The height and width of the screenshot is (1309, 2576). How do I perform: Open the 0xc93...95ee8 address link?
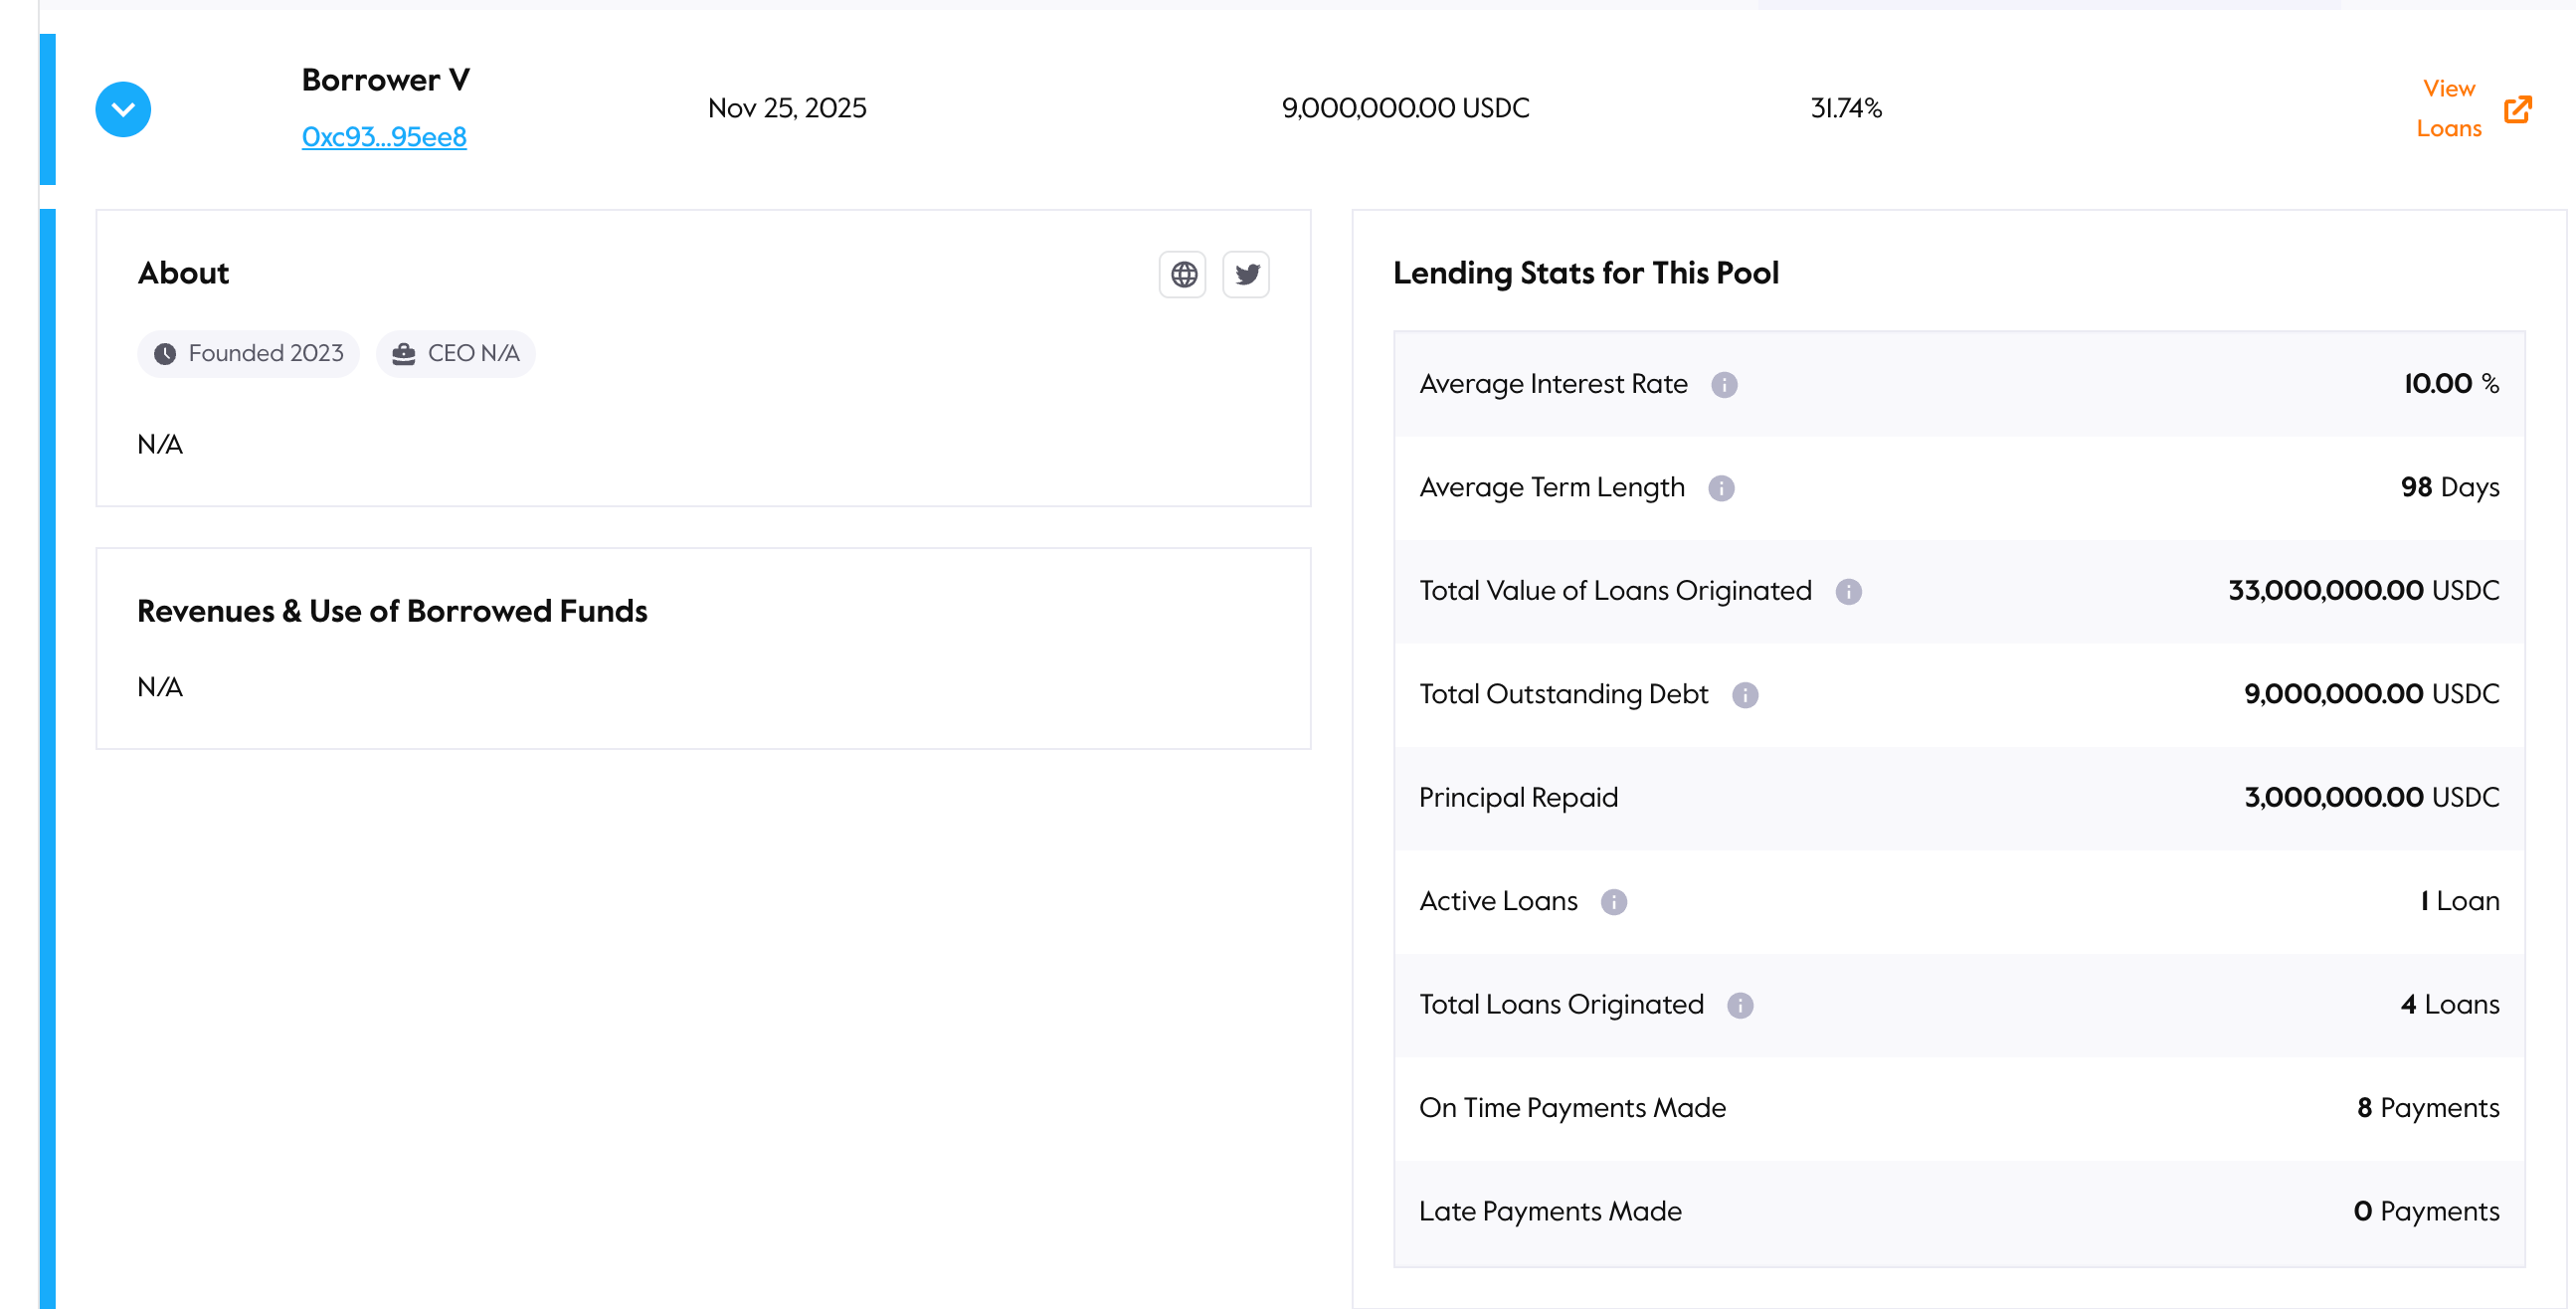pyautogui.click(x=384, y=137)
